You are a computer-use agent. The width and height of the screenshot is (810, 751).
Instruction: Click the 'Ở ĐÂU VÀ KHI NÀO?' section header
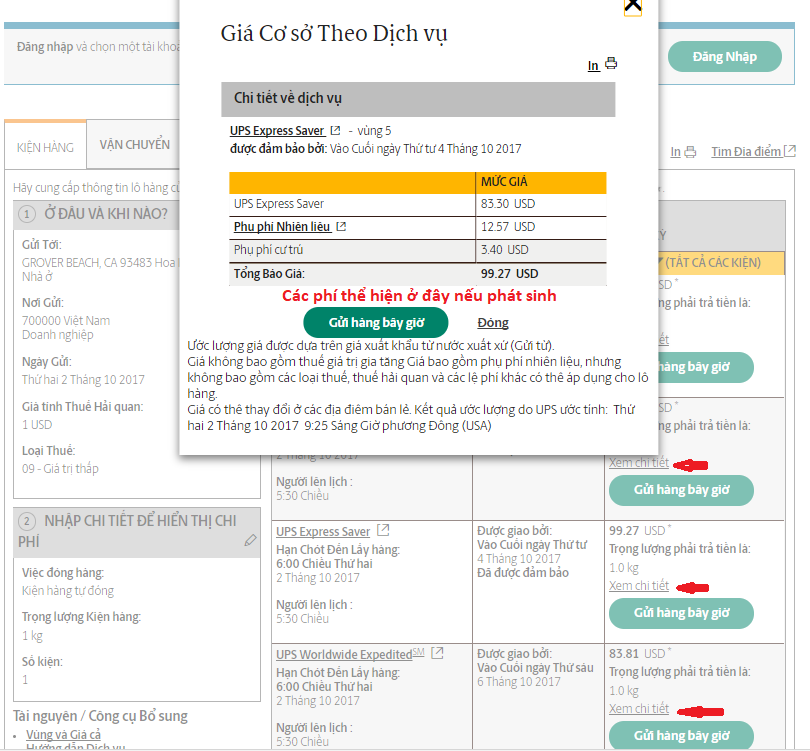point(96,213)
